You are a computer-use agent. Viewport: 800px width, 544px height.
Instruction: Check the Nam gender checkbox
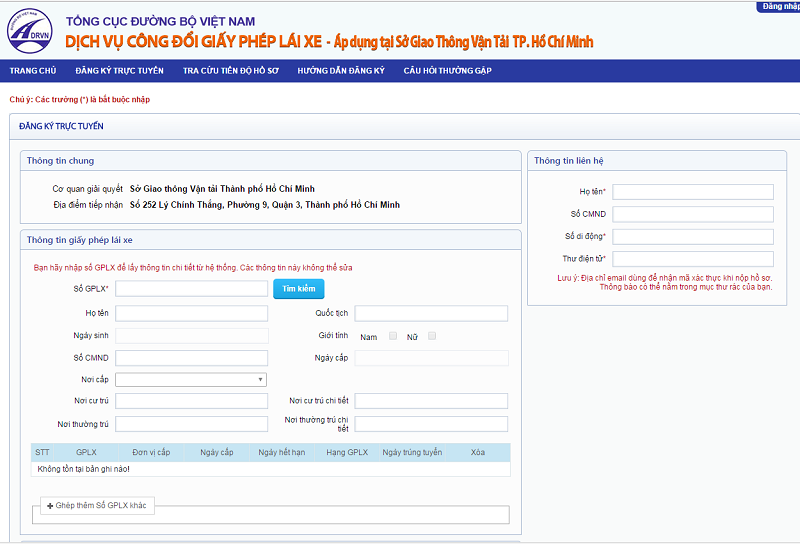pos(393,336)
